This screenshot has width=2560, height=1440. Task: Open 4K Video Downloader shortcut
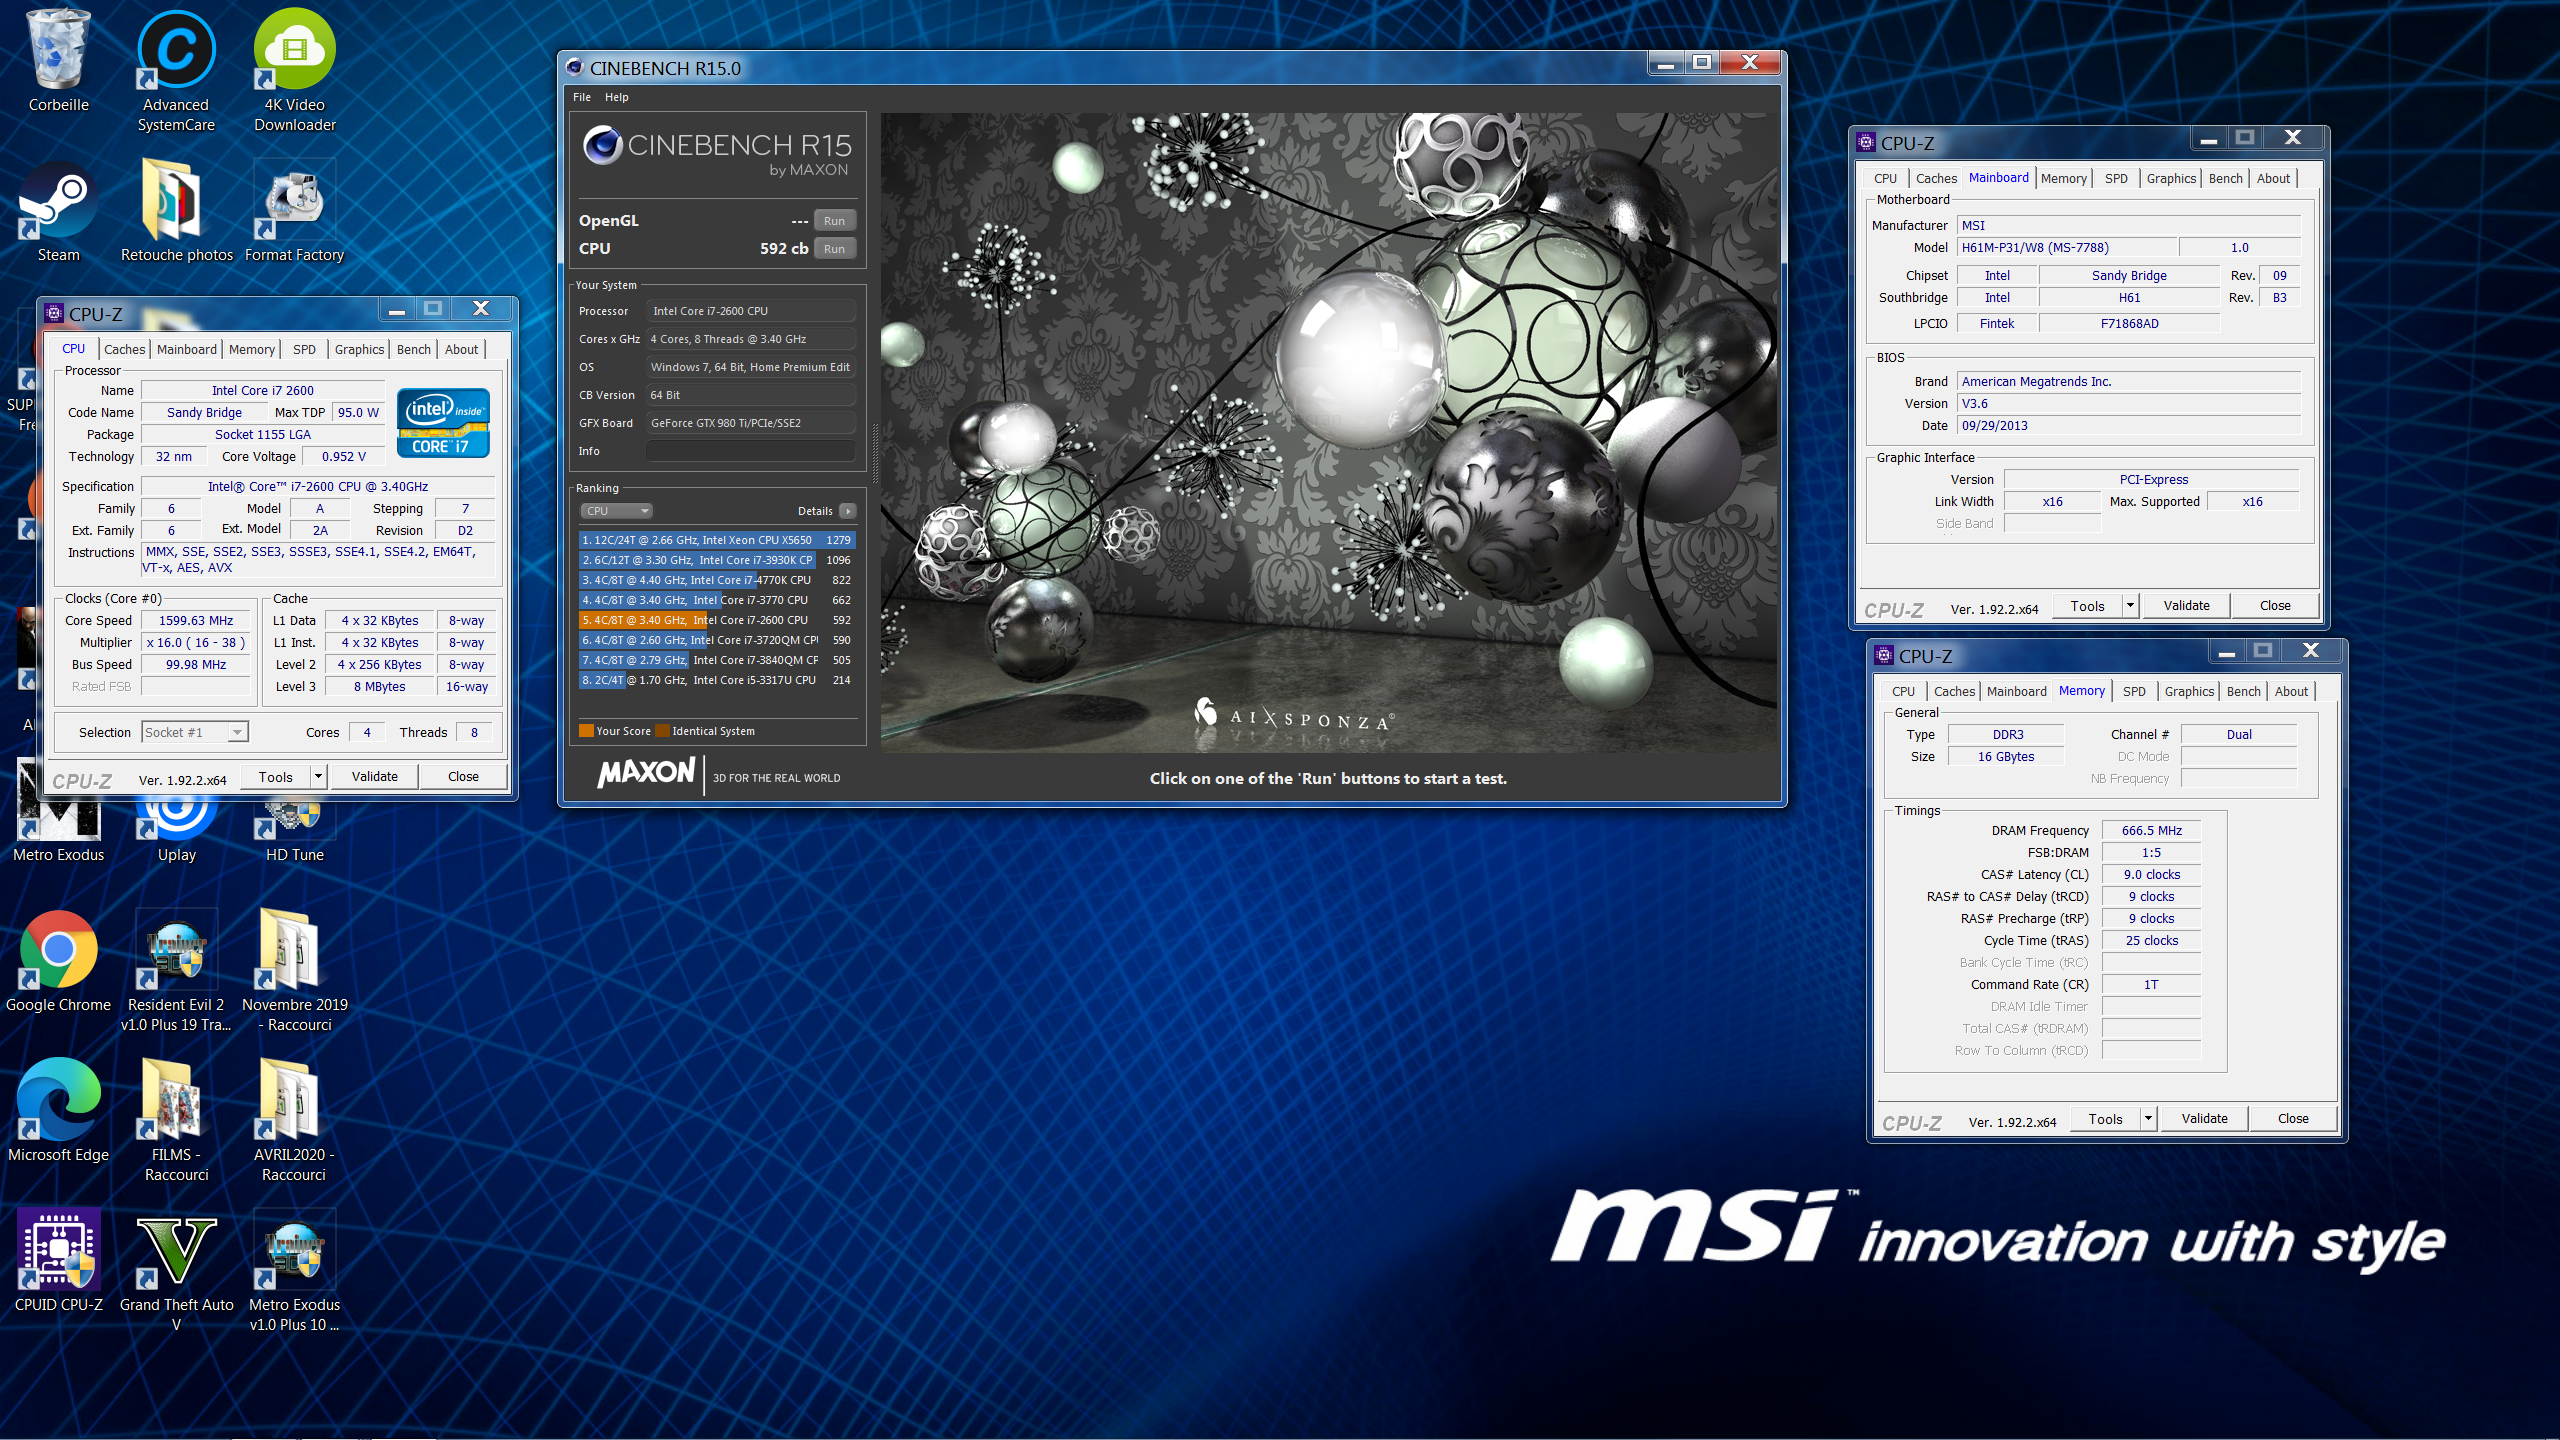pos(294,70)
